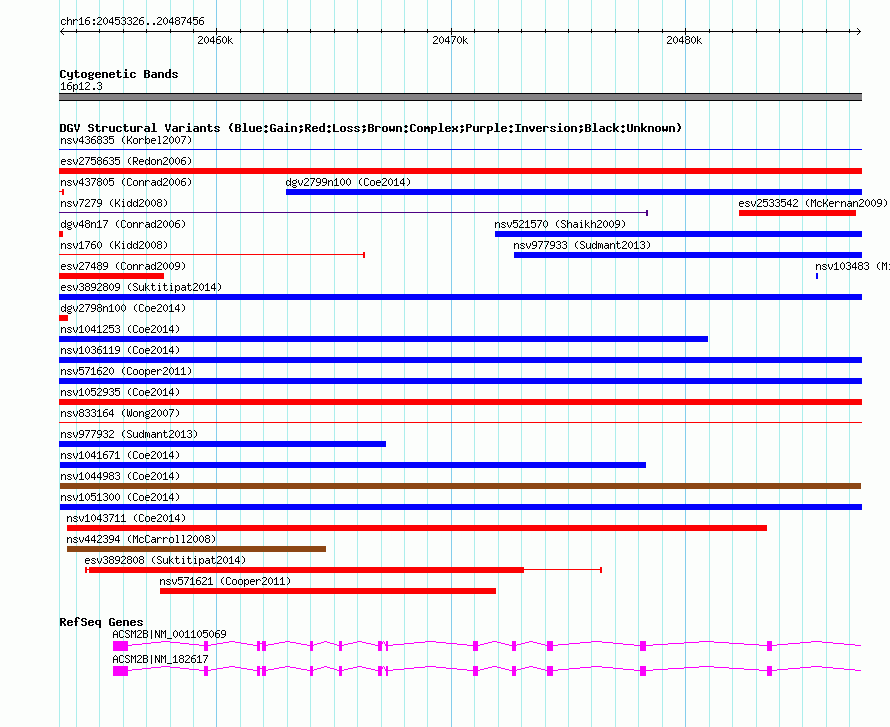Select the nsv1043711 (Coe2014) label
This screenshot has width=890, height=727.
pyautogui.click(x=126, y=518)
